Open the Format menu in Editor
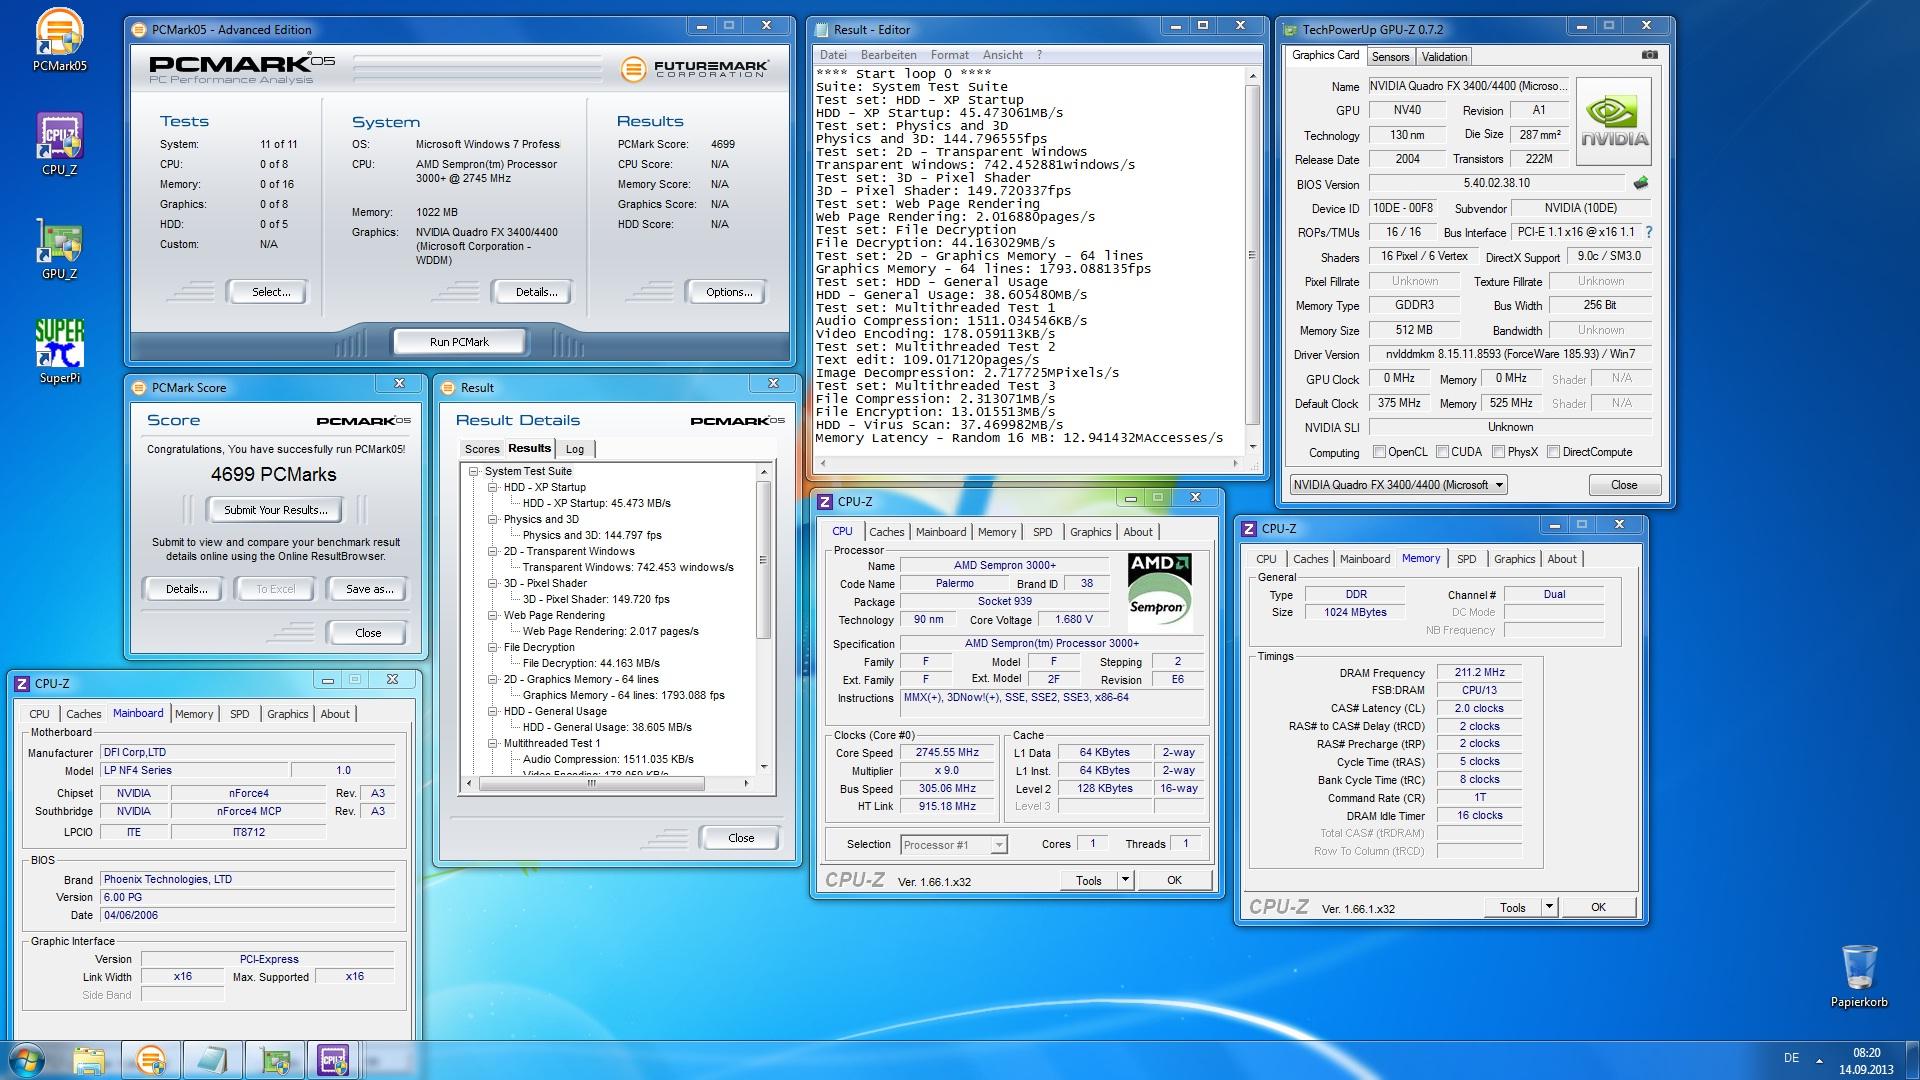 click(x=949, y=55)
